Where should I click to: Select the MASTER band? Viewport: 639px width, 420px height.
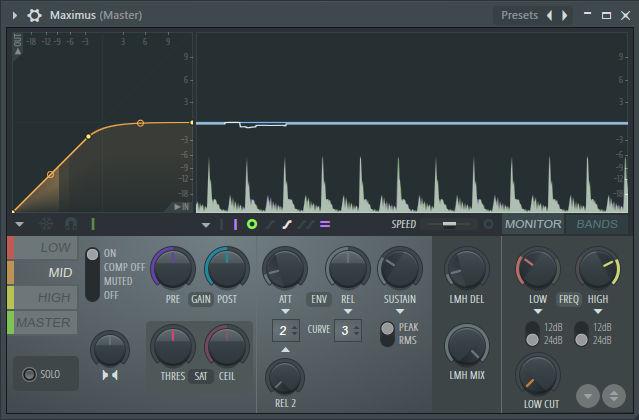pos(42,322)
